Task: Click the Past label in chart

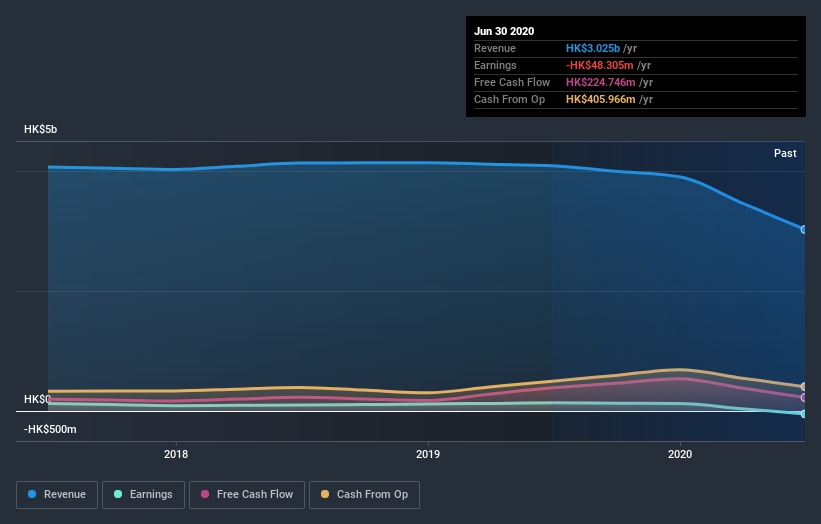Action: point(785,153)
